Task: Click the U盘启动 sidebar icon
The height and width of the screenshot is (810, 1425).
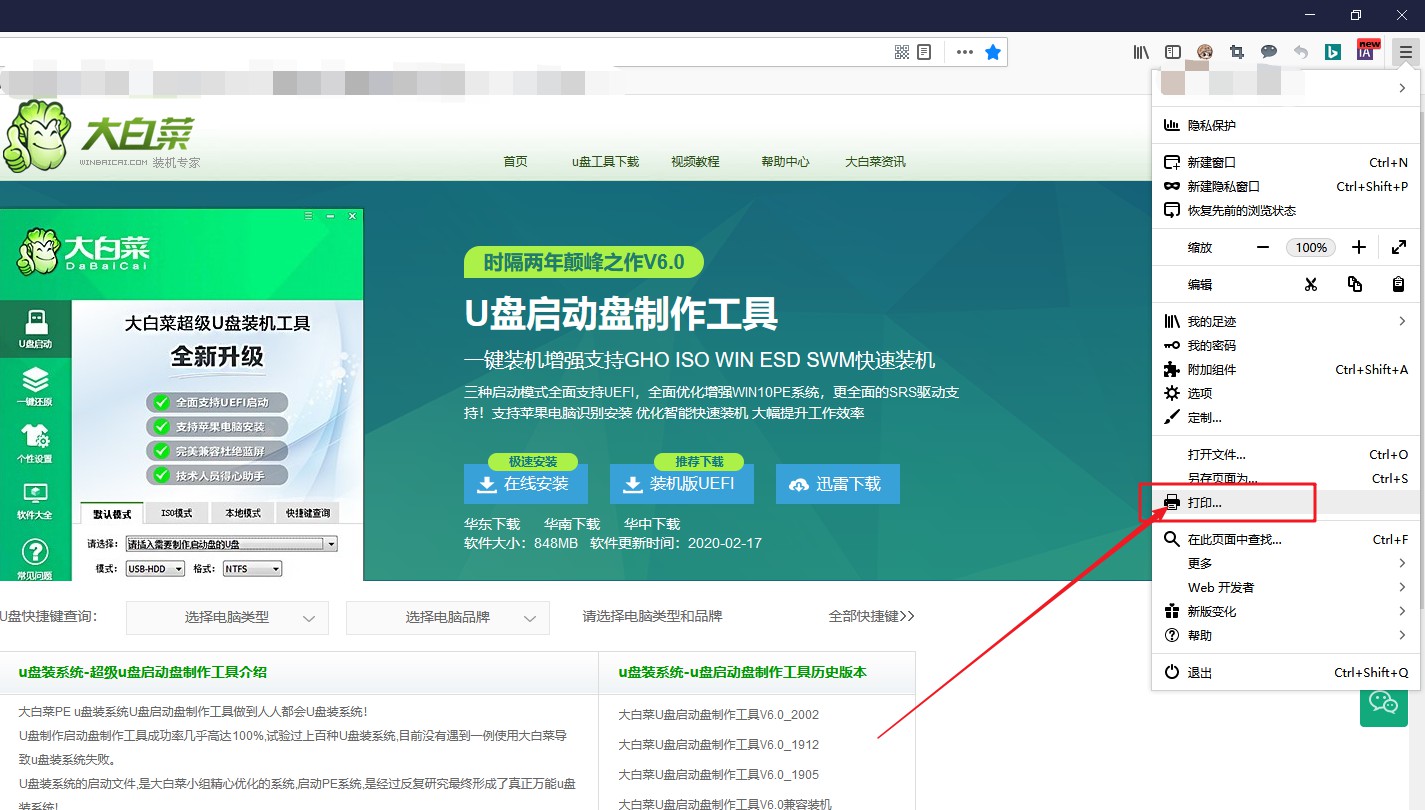Action: coord(36,330)
